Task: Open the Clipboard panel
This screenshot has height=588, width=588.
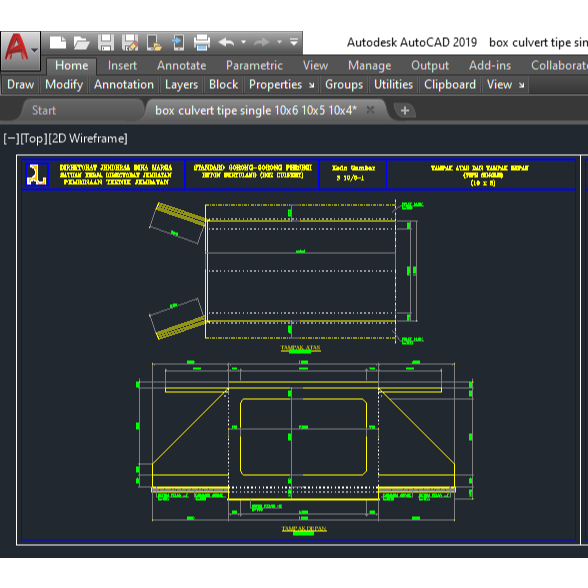Action: 450,85
